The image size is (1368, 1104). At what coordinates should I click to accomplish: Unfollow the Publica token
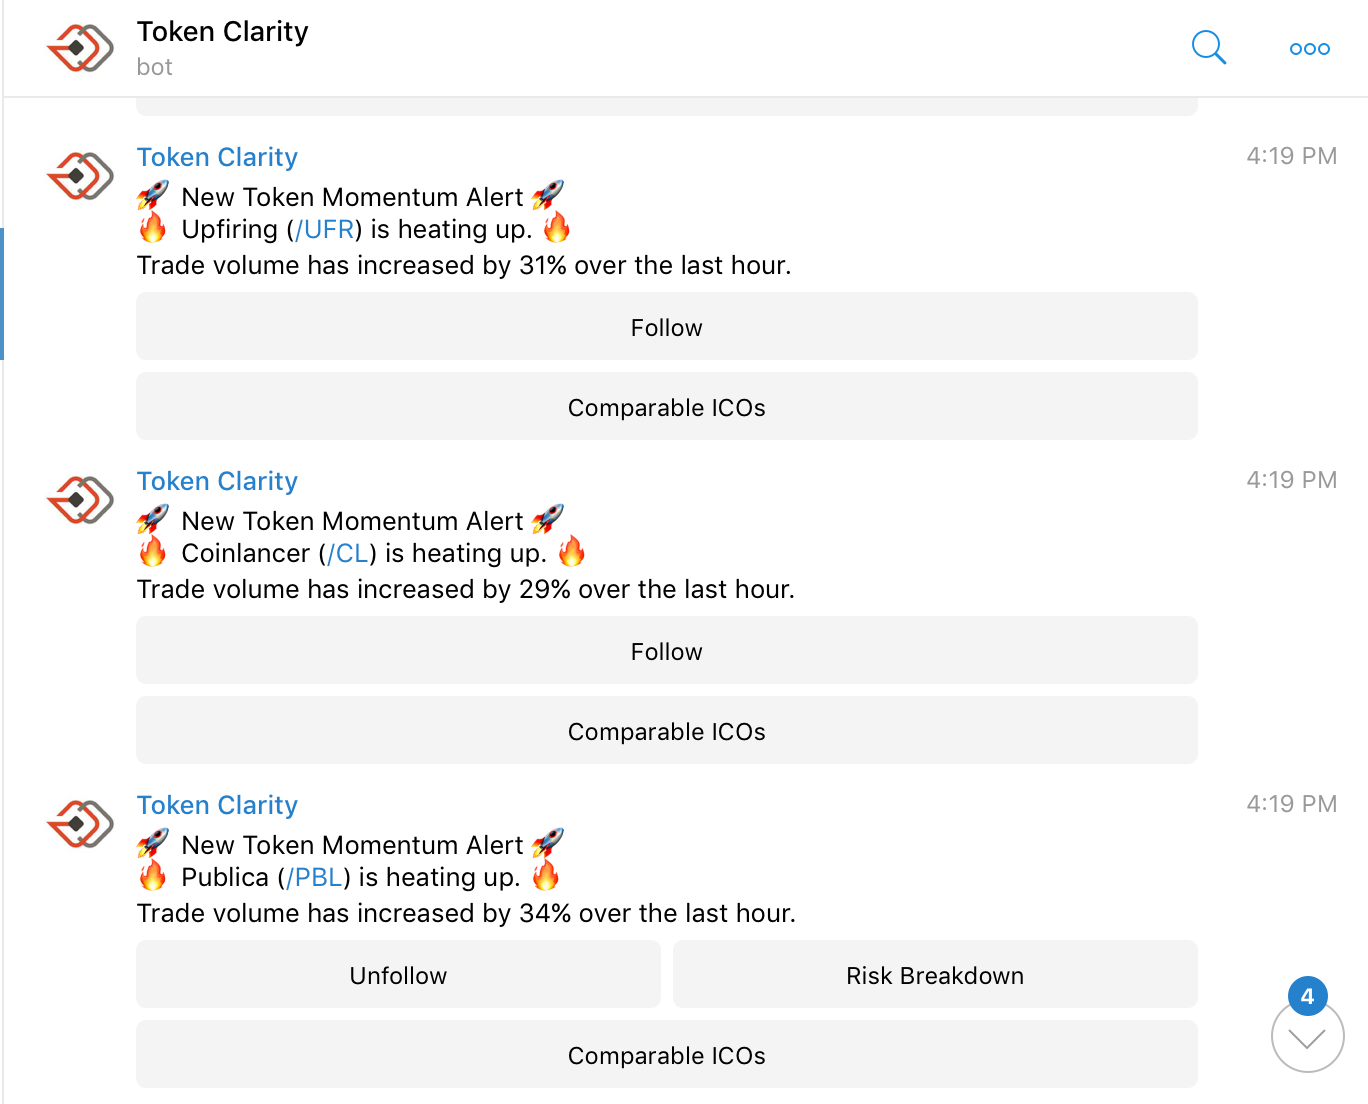398,975
